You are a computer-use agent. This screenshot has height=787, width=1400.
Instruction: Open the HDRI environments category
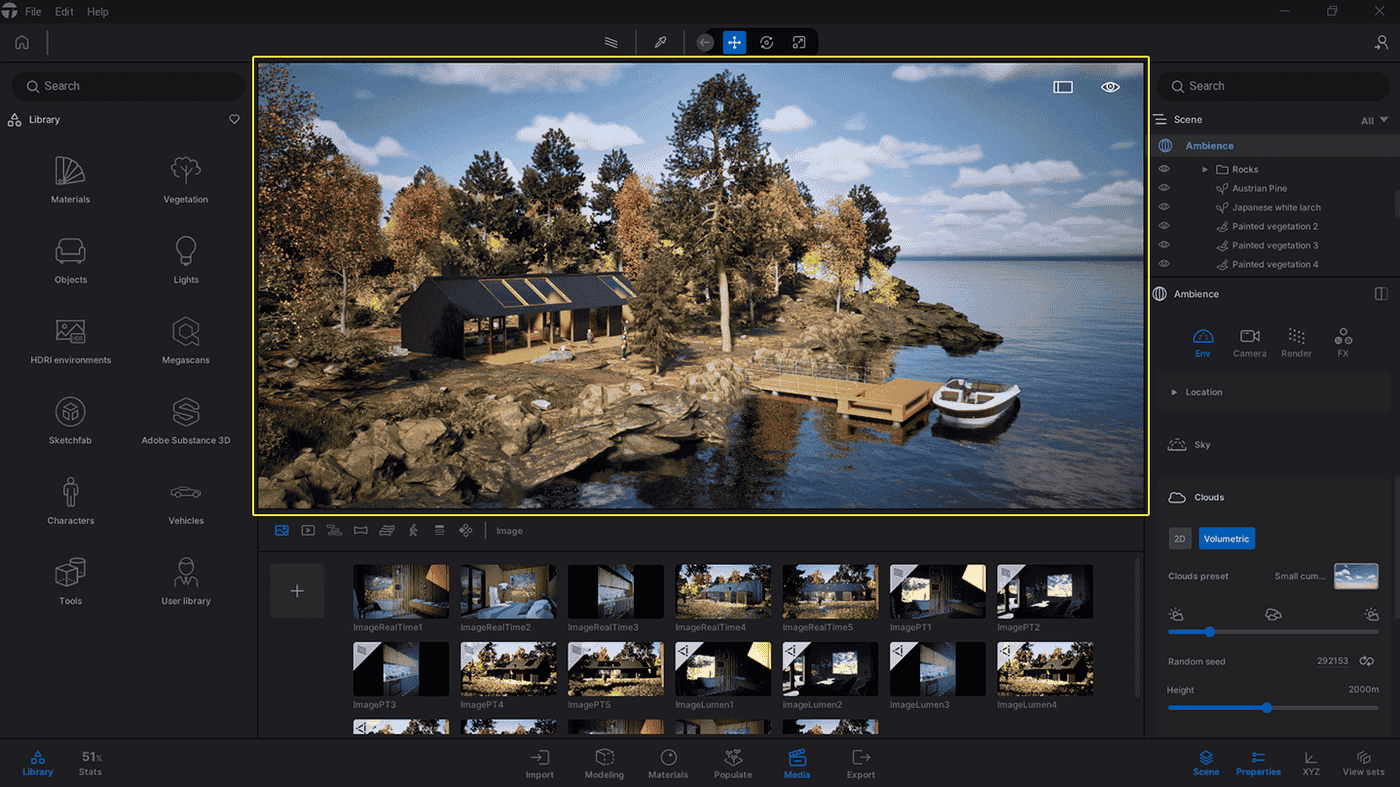70,340
